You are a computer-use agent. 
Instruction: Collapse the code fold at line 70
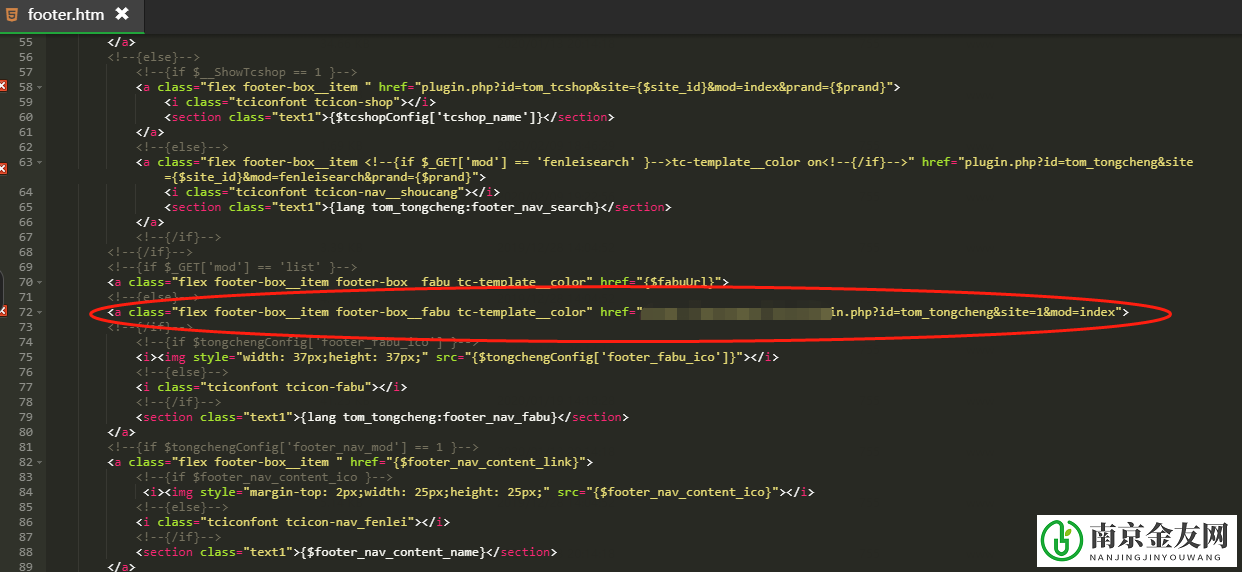[40, 282]
